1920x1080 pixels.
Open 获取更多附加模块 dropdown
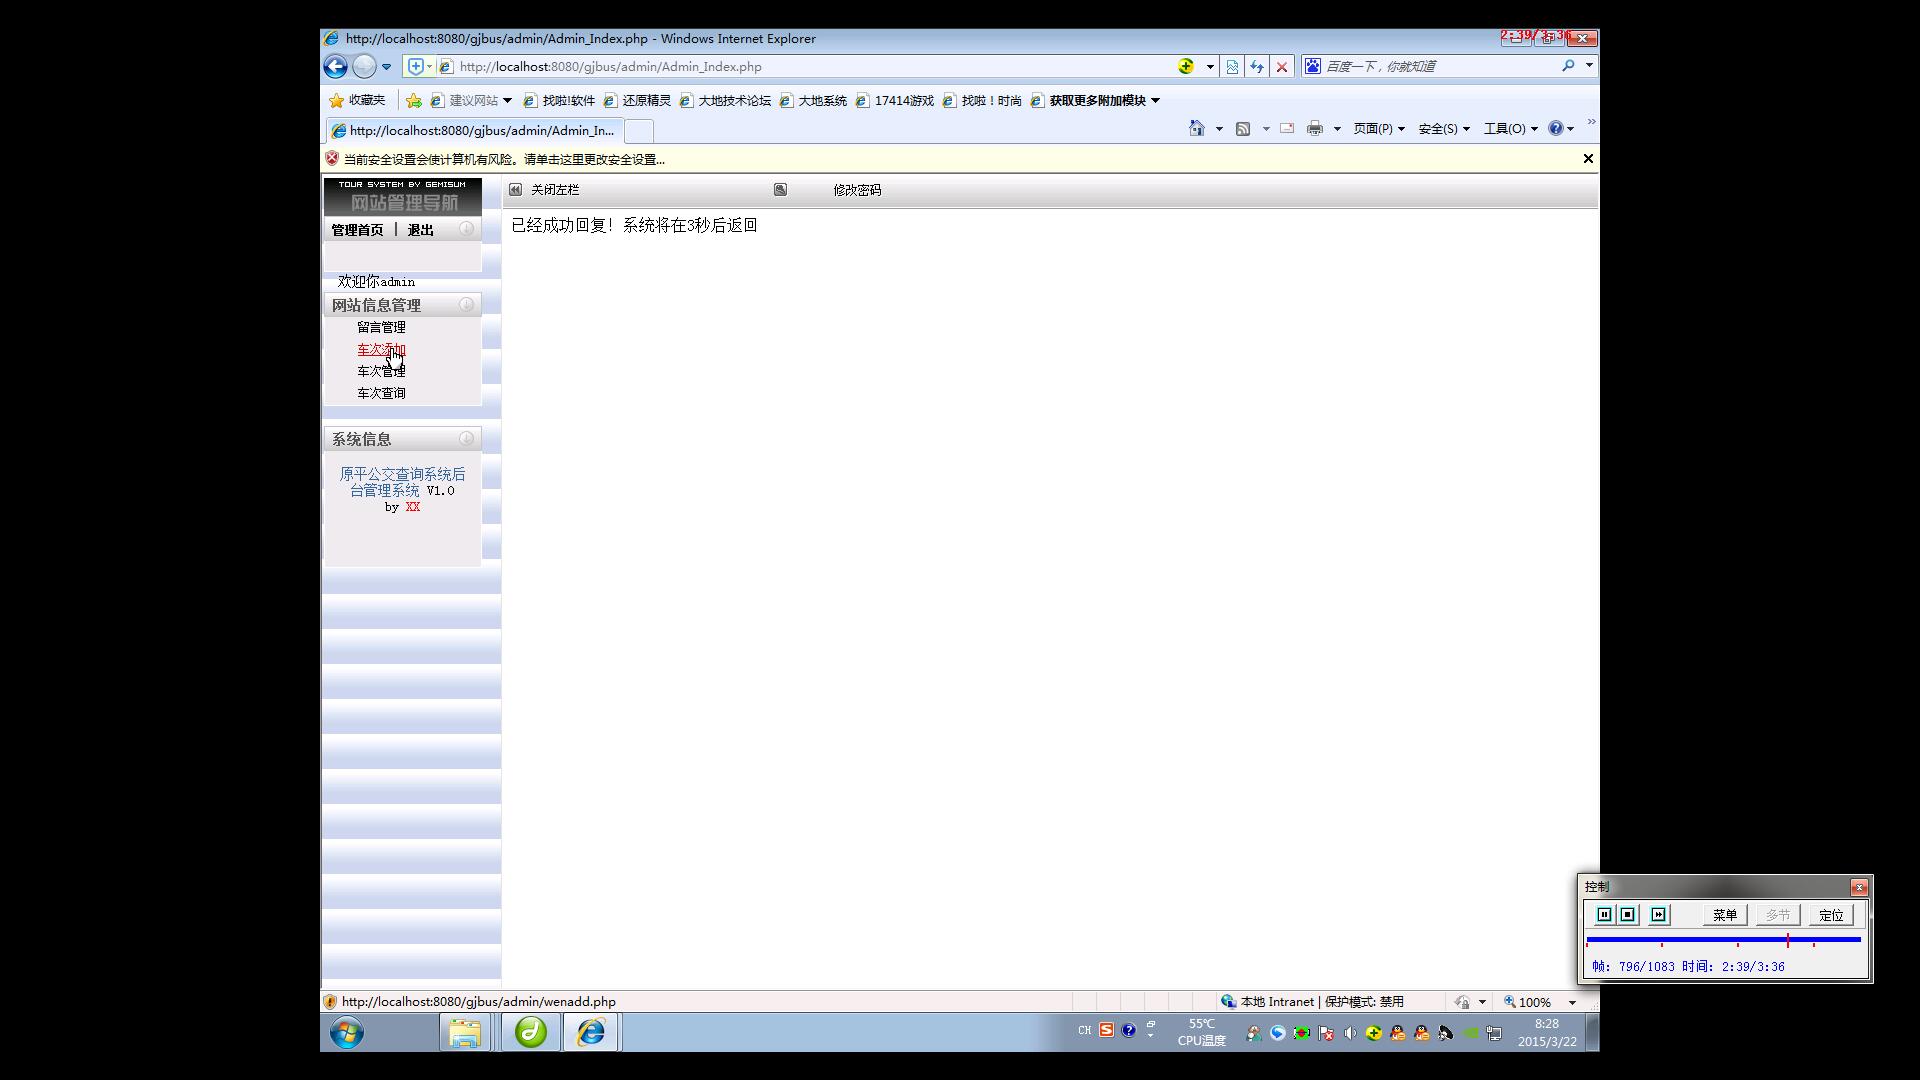pyautogui.click(x=1095, y=100)
